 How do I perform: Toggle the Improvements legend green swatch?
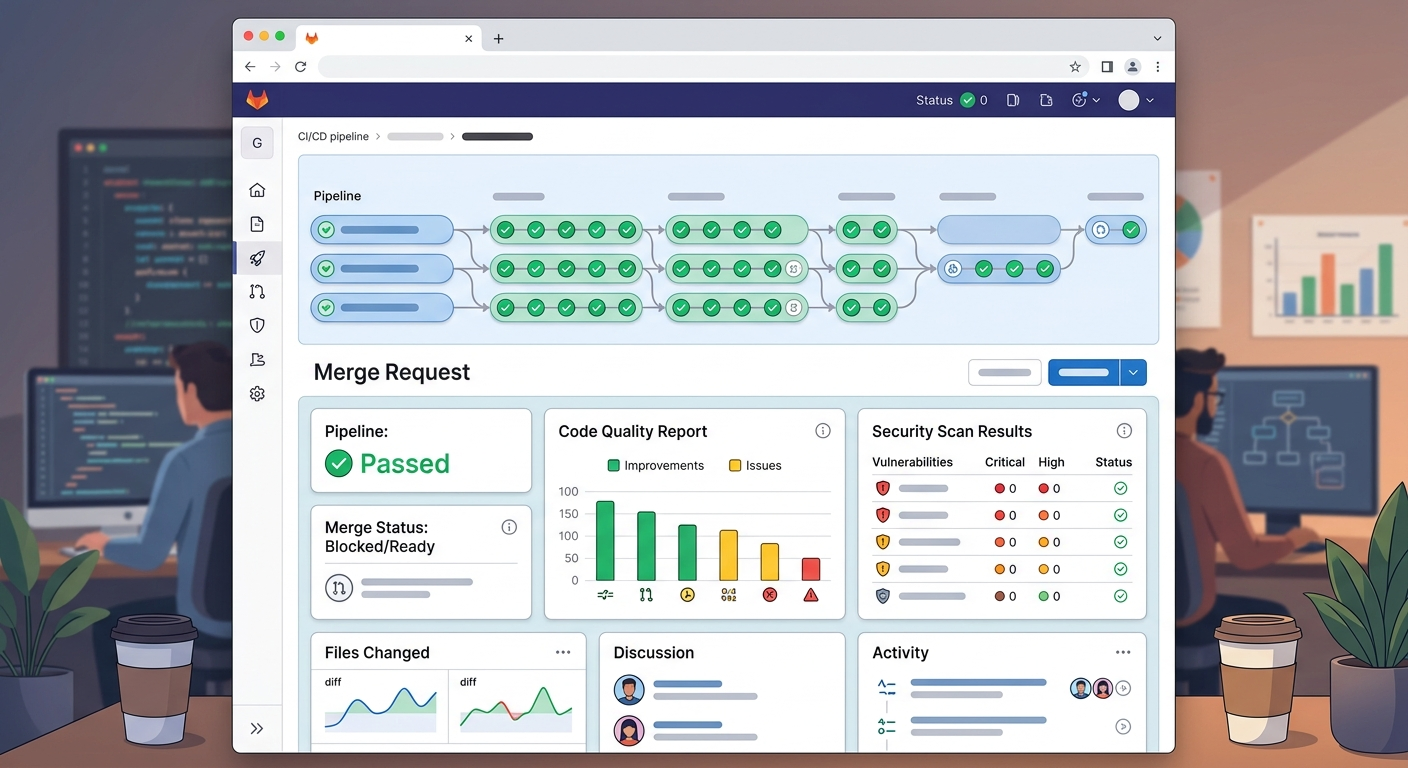[x=614, y=465]
